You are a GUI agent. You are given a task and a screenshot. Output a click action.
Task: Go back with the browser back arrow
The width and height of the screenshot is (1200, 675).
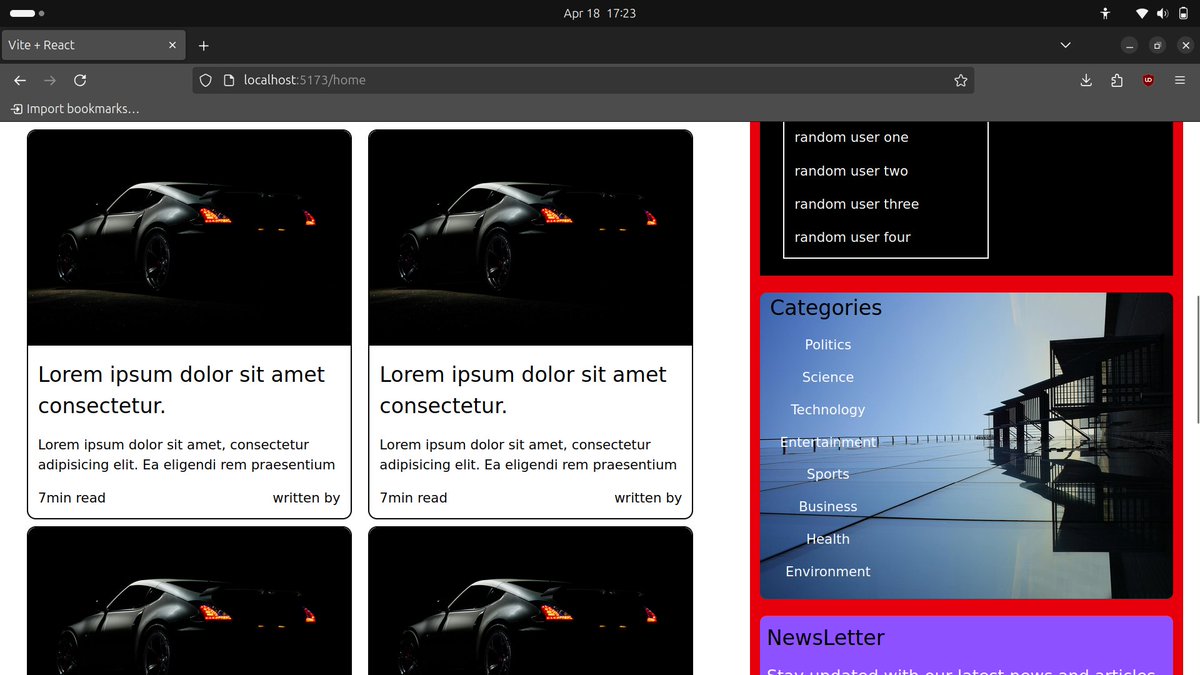(x=20, y=80)
